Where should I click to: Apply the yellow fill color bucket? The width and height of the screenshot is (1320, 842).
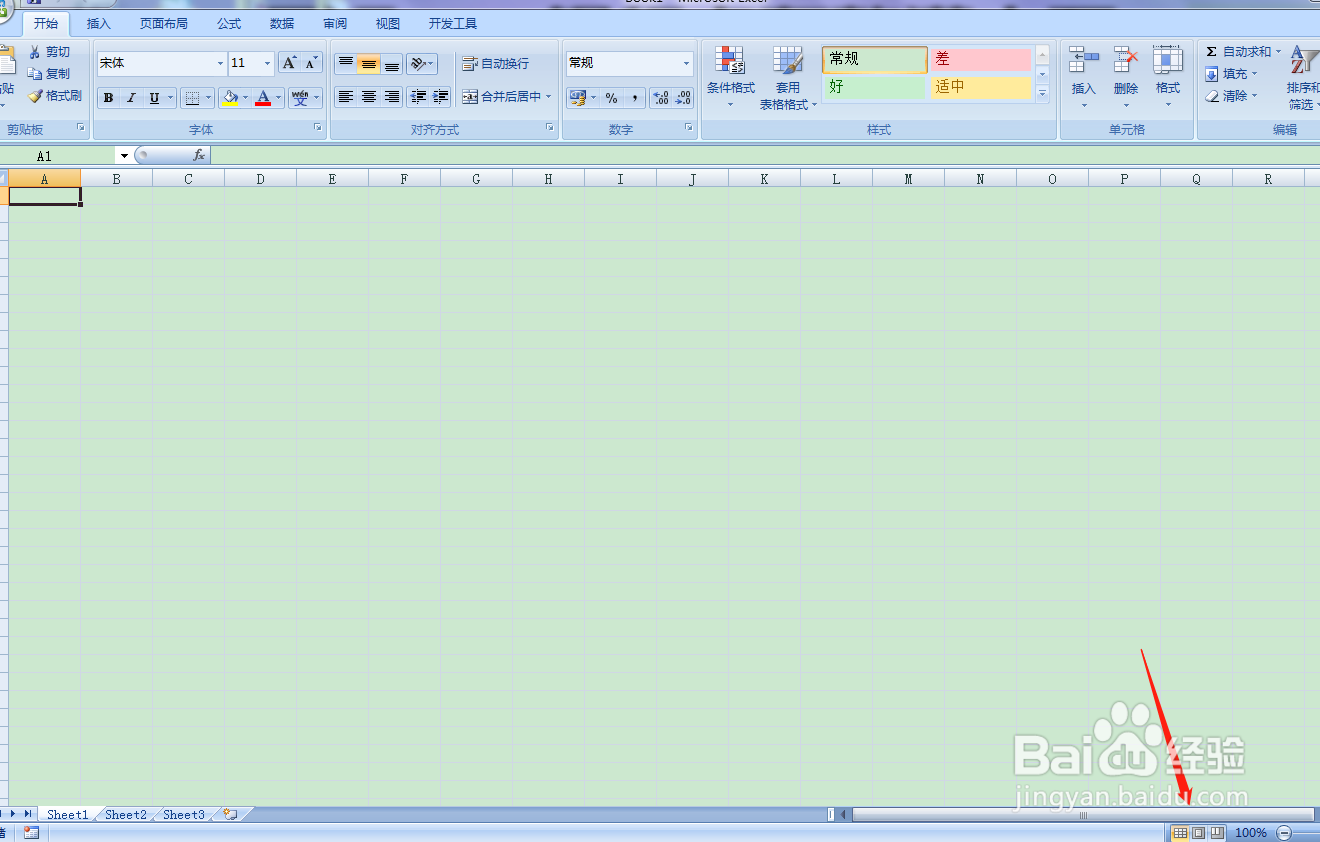[x=230, y=98]
